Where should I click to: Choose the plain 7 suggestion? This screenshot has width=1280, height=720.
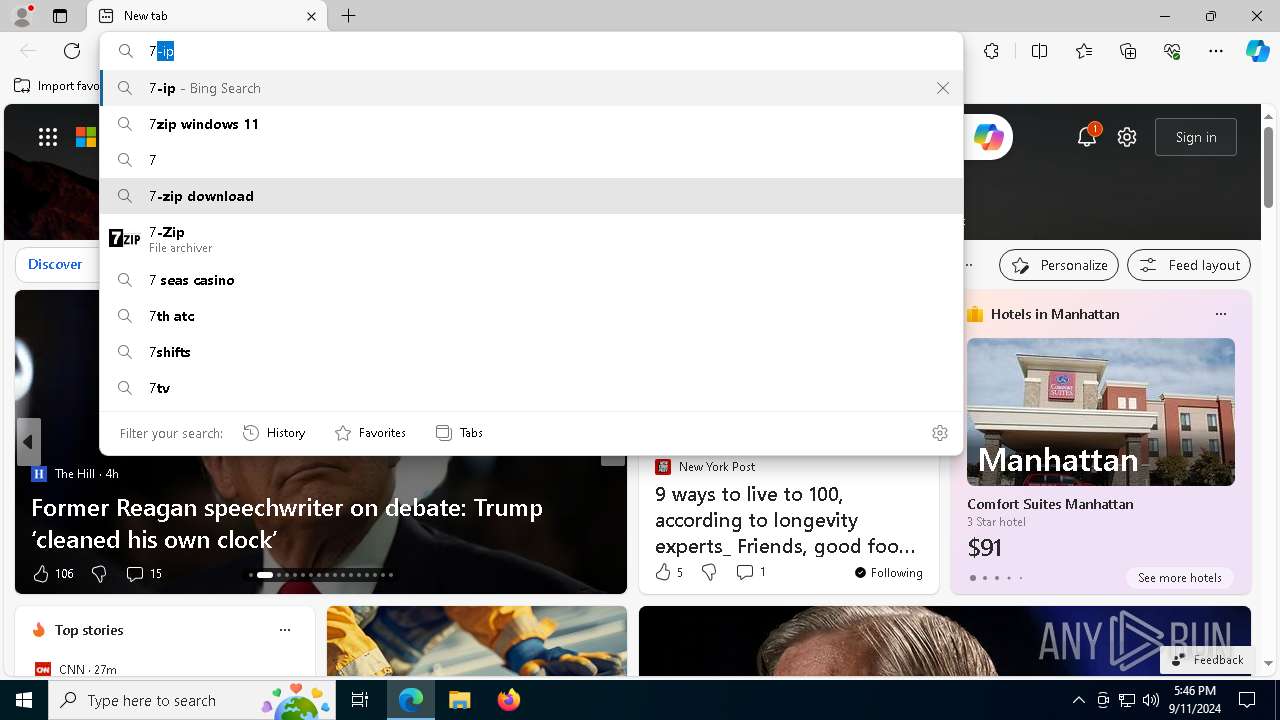(x=531, y=160)
